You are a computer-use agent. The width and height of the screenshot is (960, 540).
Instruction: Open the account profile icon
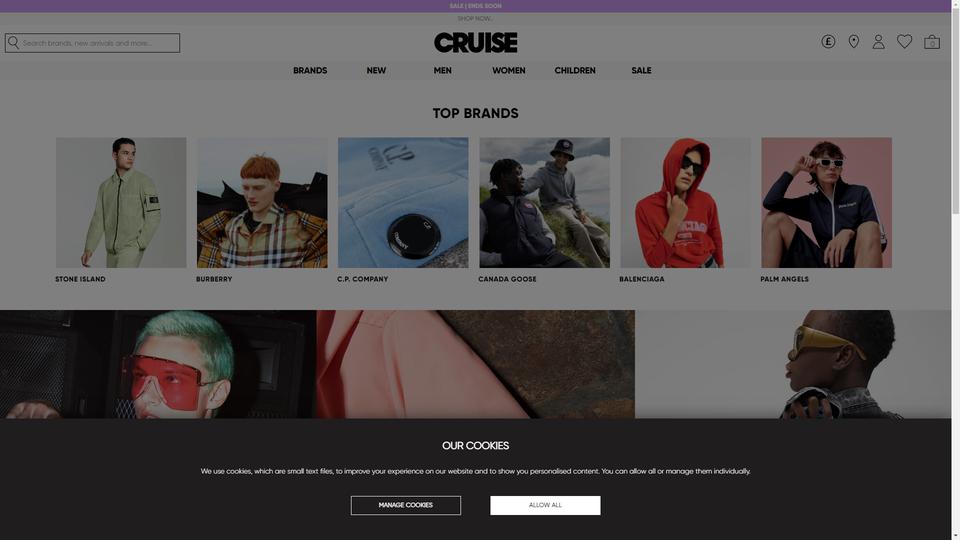tap(879, 42)
